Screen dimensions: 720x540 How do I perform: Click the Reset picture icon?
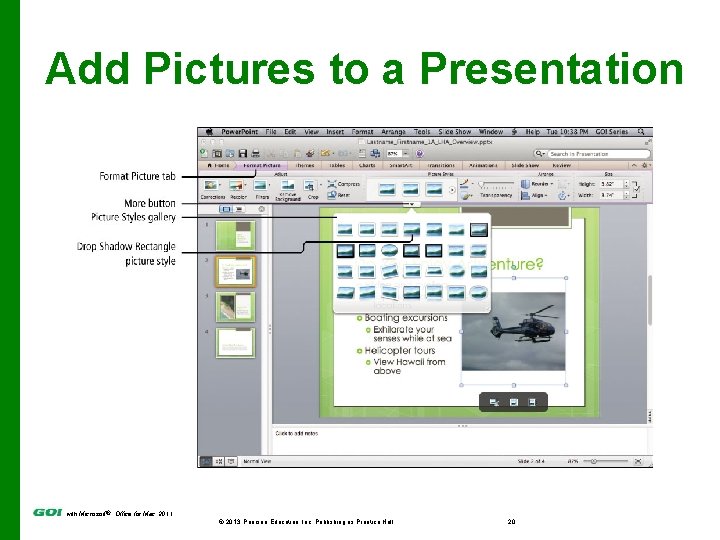(332, 195)
